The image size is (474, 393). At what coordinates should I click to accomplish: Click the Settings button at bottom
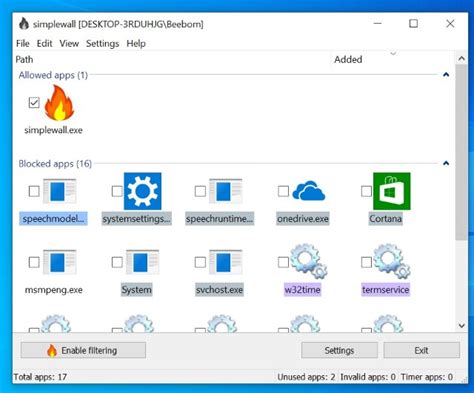[x=339, y=350]
